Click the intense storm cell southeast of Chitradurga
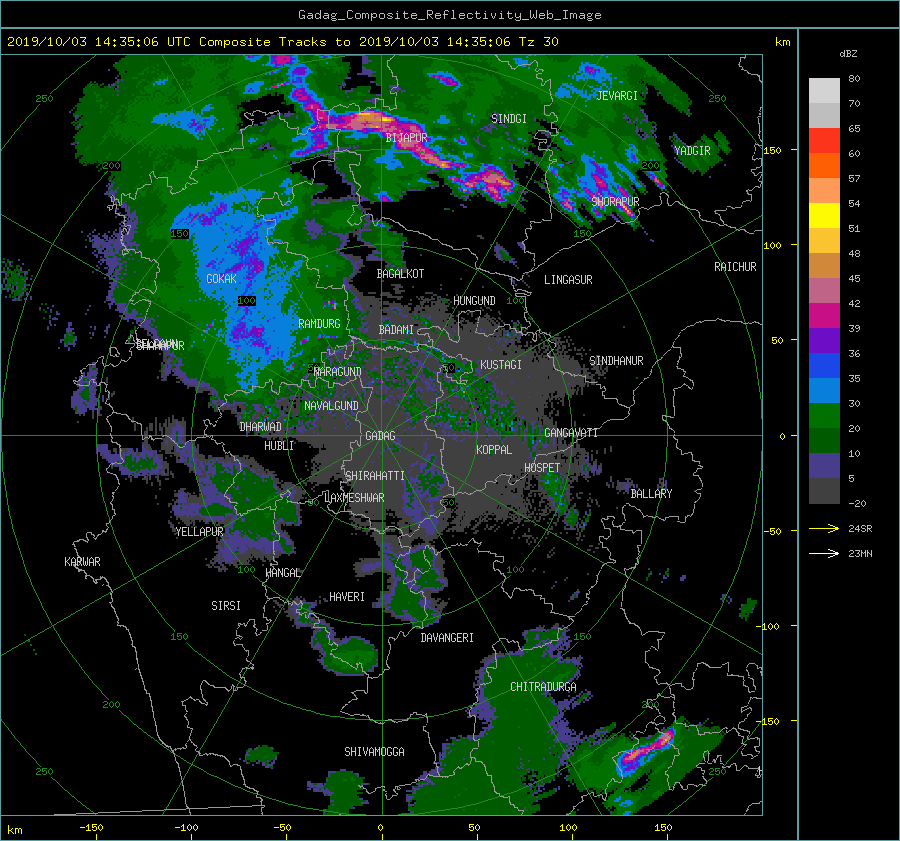 646,749
